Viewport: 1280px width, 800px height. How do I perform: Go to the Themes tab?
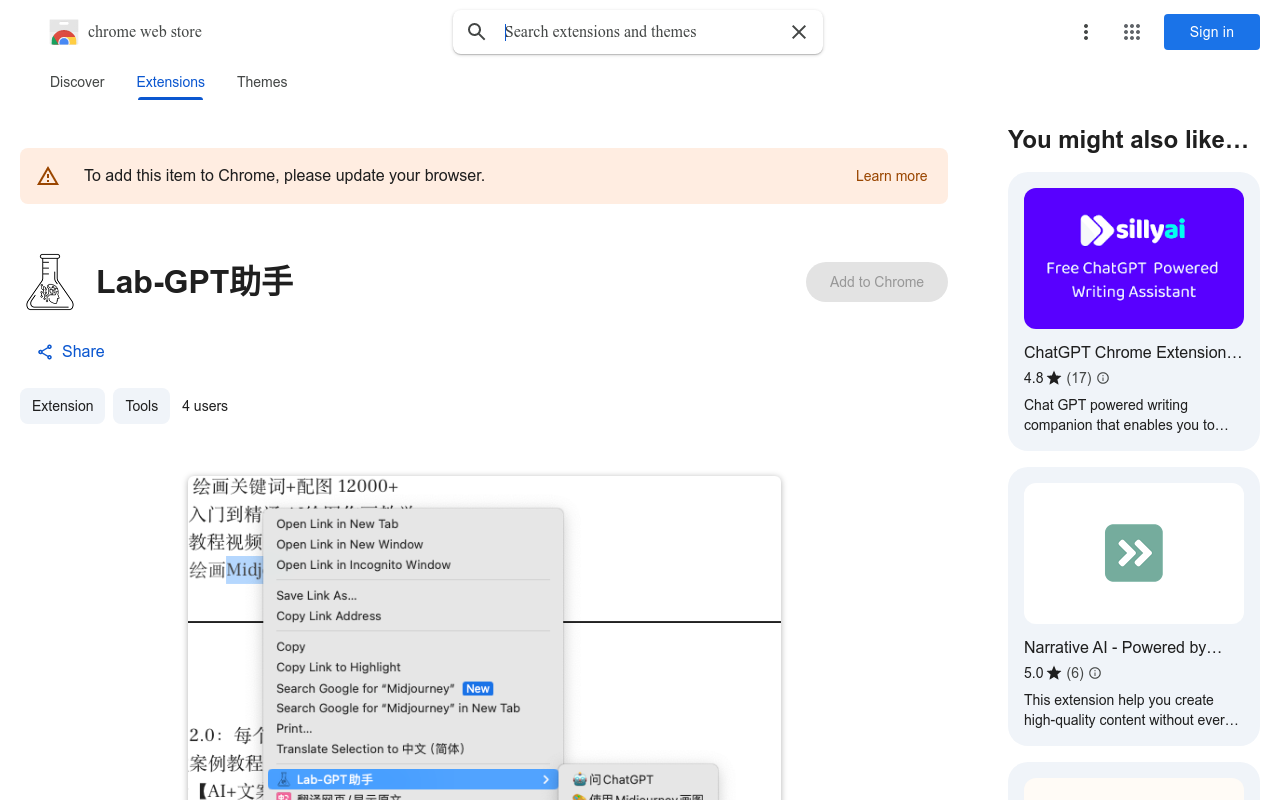pos(262,82)
